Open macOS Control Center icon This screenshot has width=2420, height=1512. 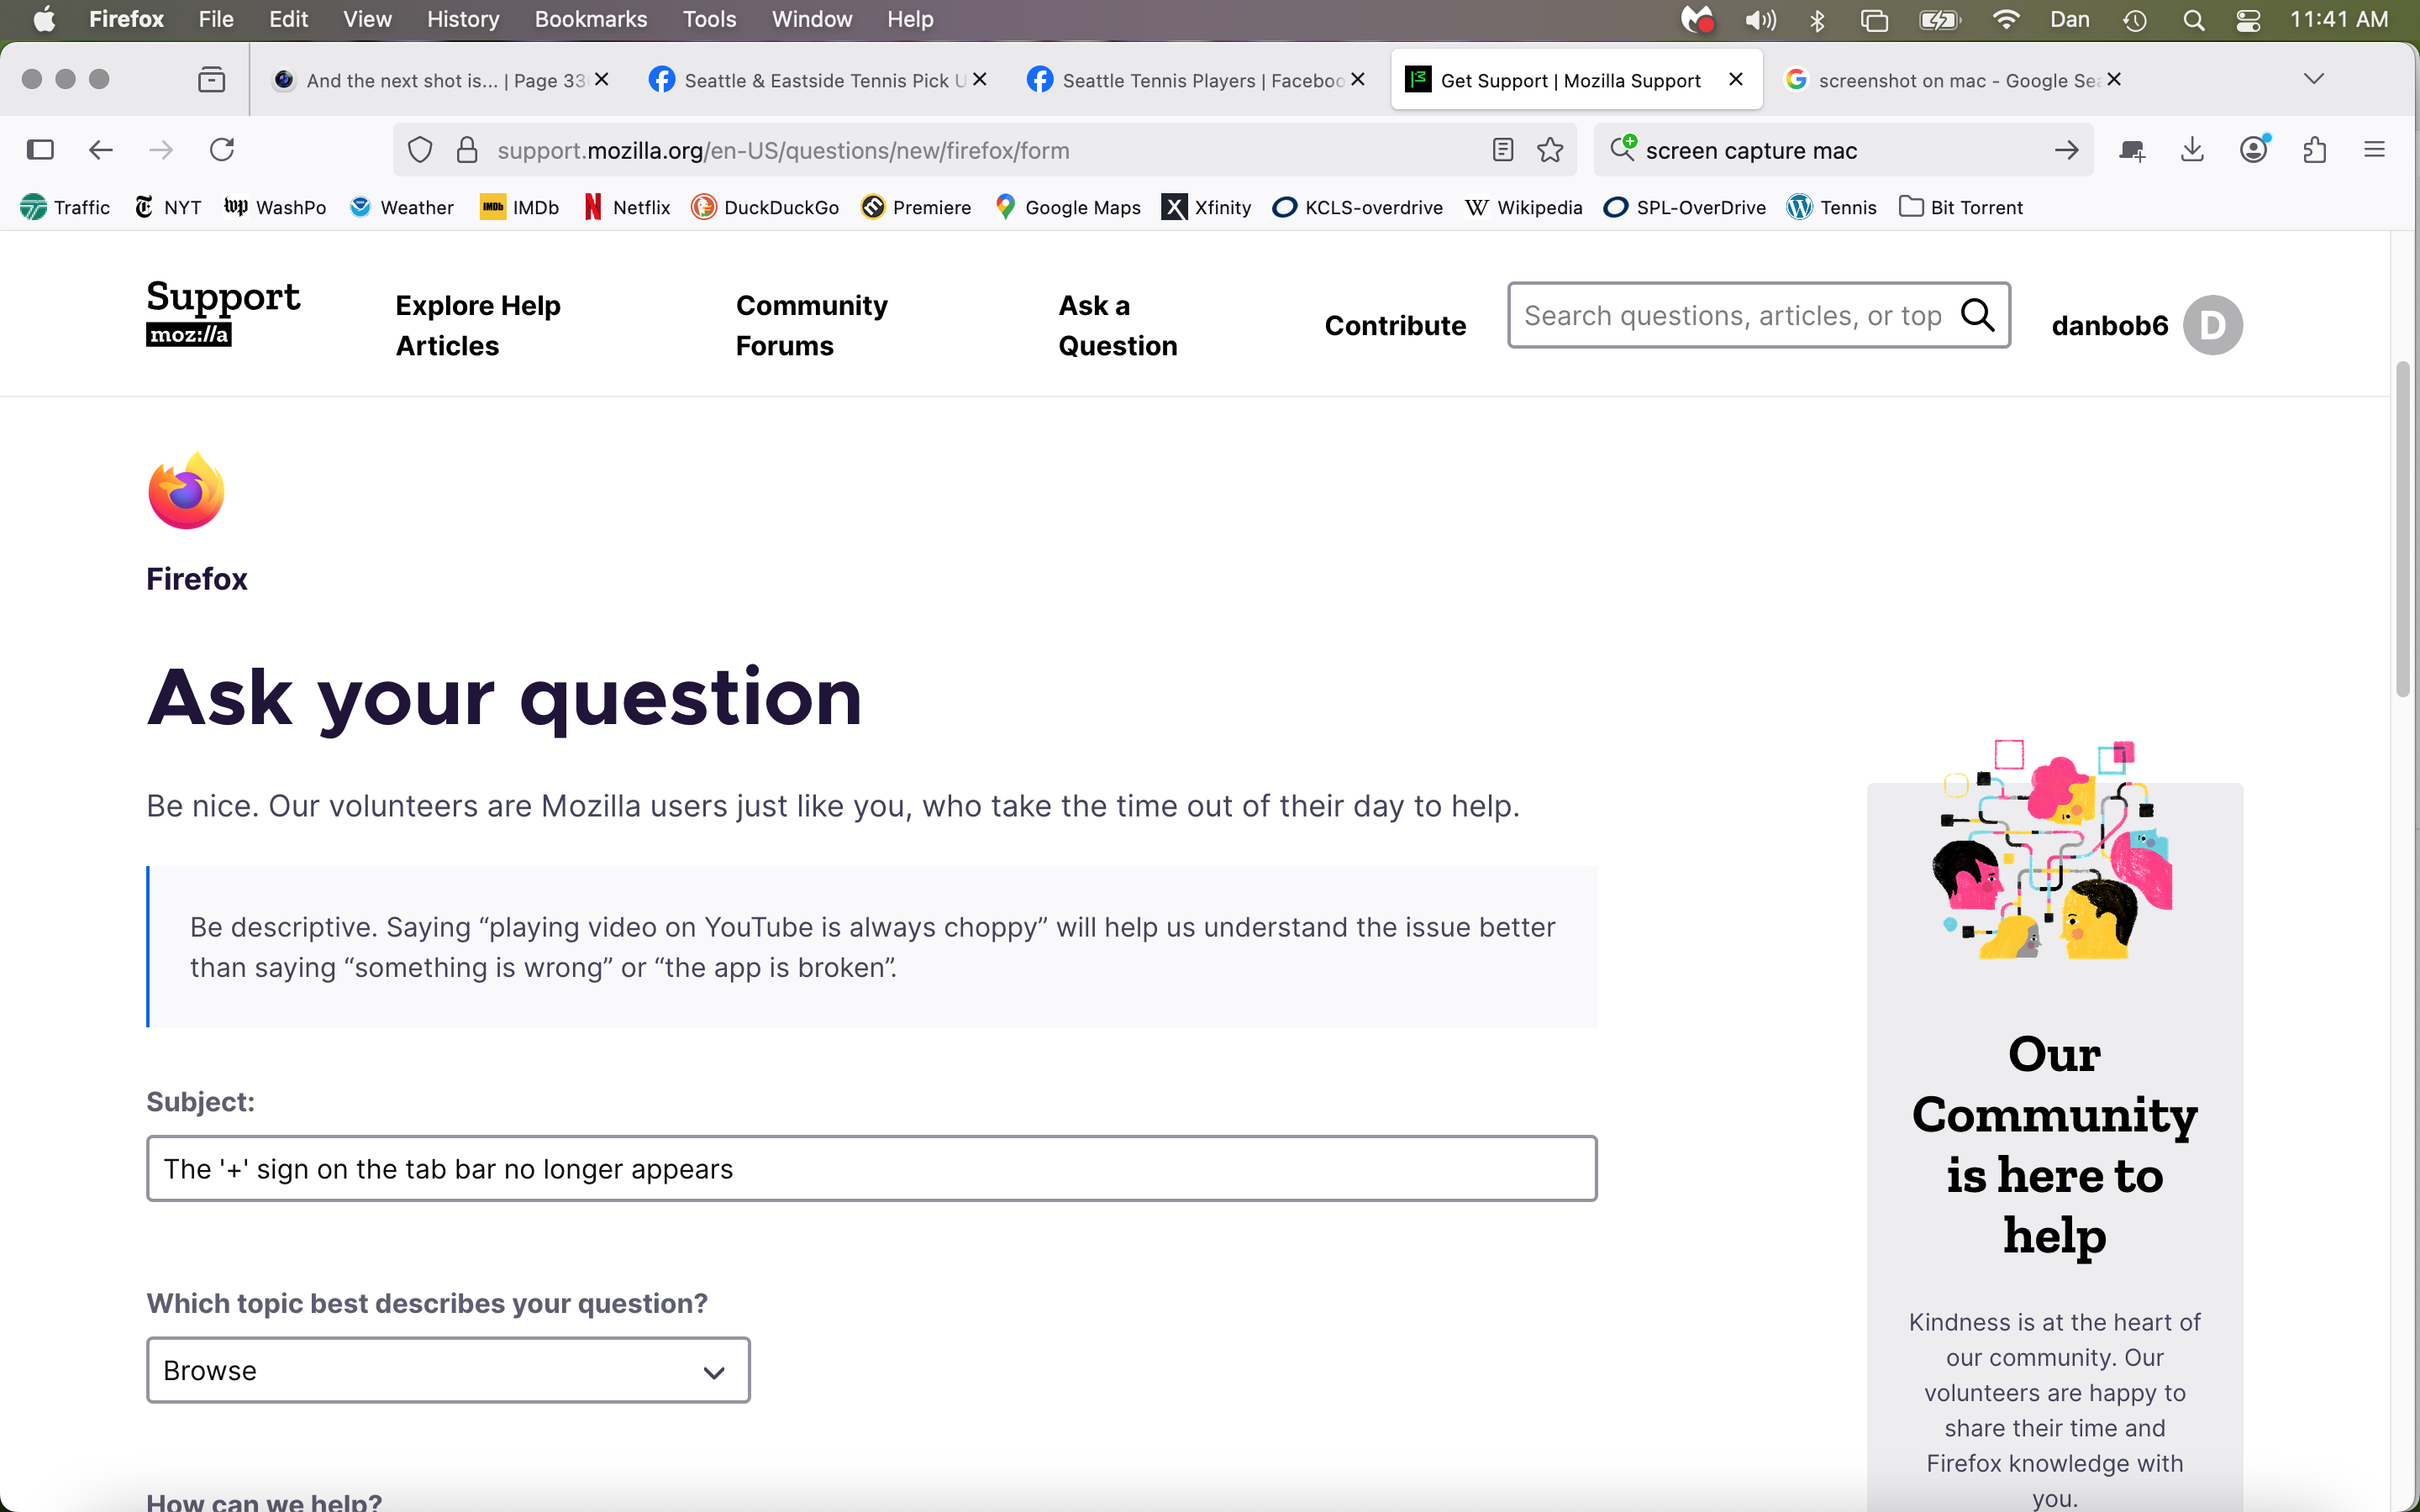(x=2249, y=20)
